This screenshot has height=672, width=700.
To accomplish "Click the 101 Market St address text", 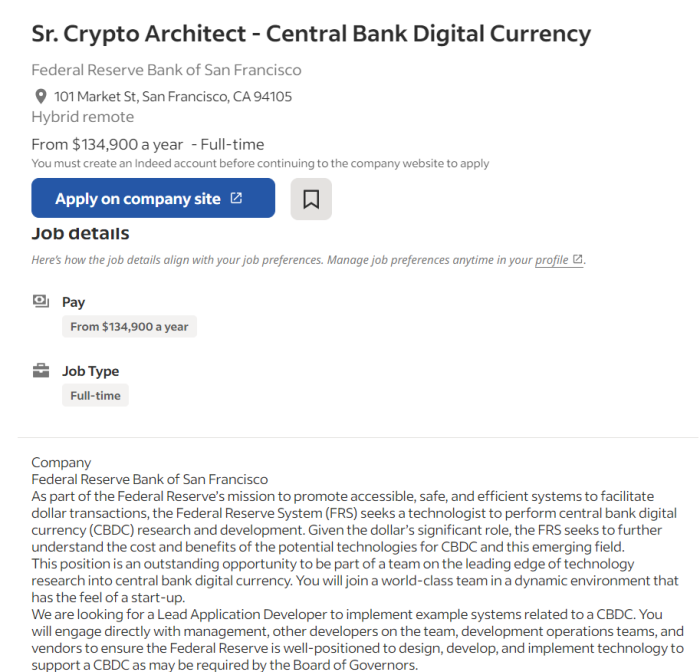I will click(173, 96).
